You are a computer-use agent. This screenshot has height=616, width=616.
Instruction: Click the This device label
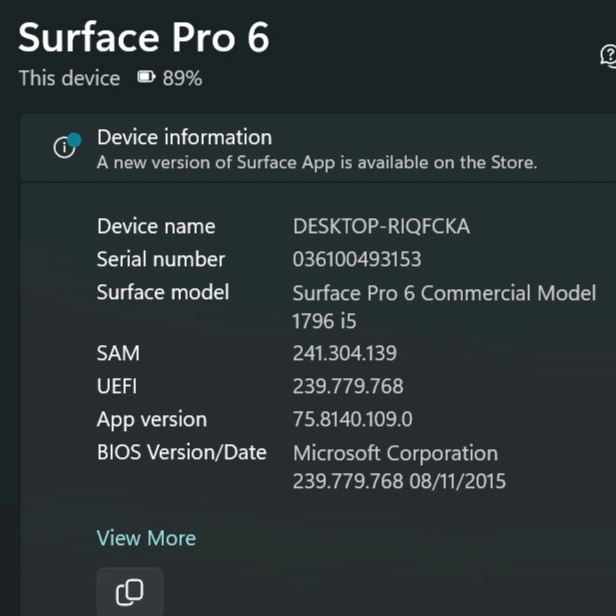click(x=69, y=78)
